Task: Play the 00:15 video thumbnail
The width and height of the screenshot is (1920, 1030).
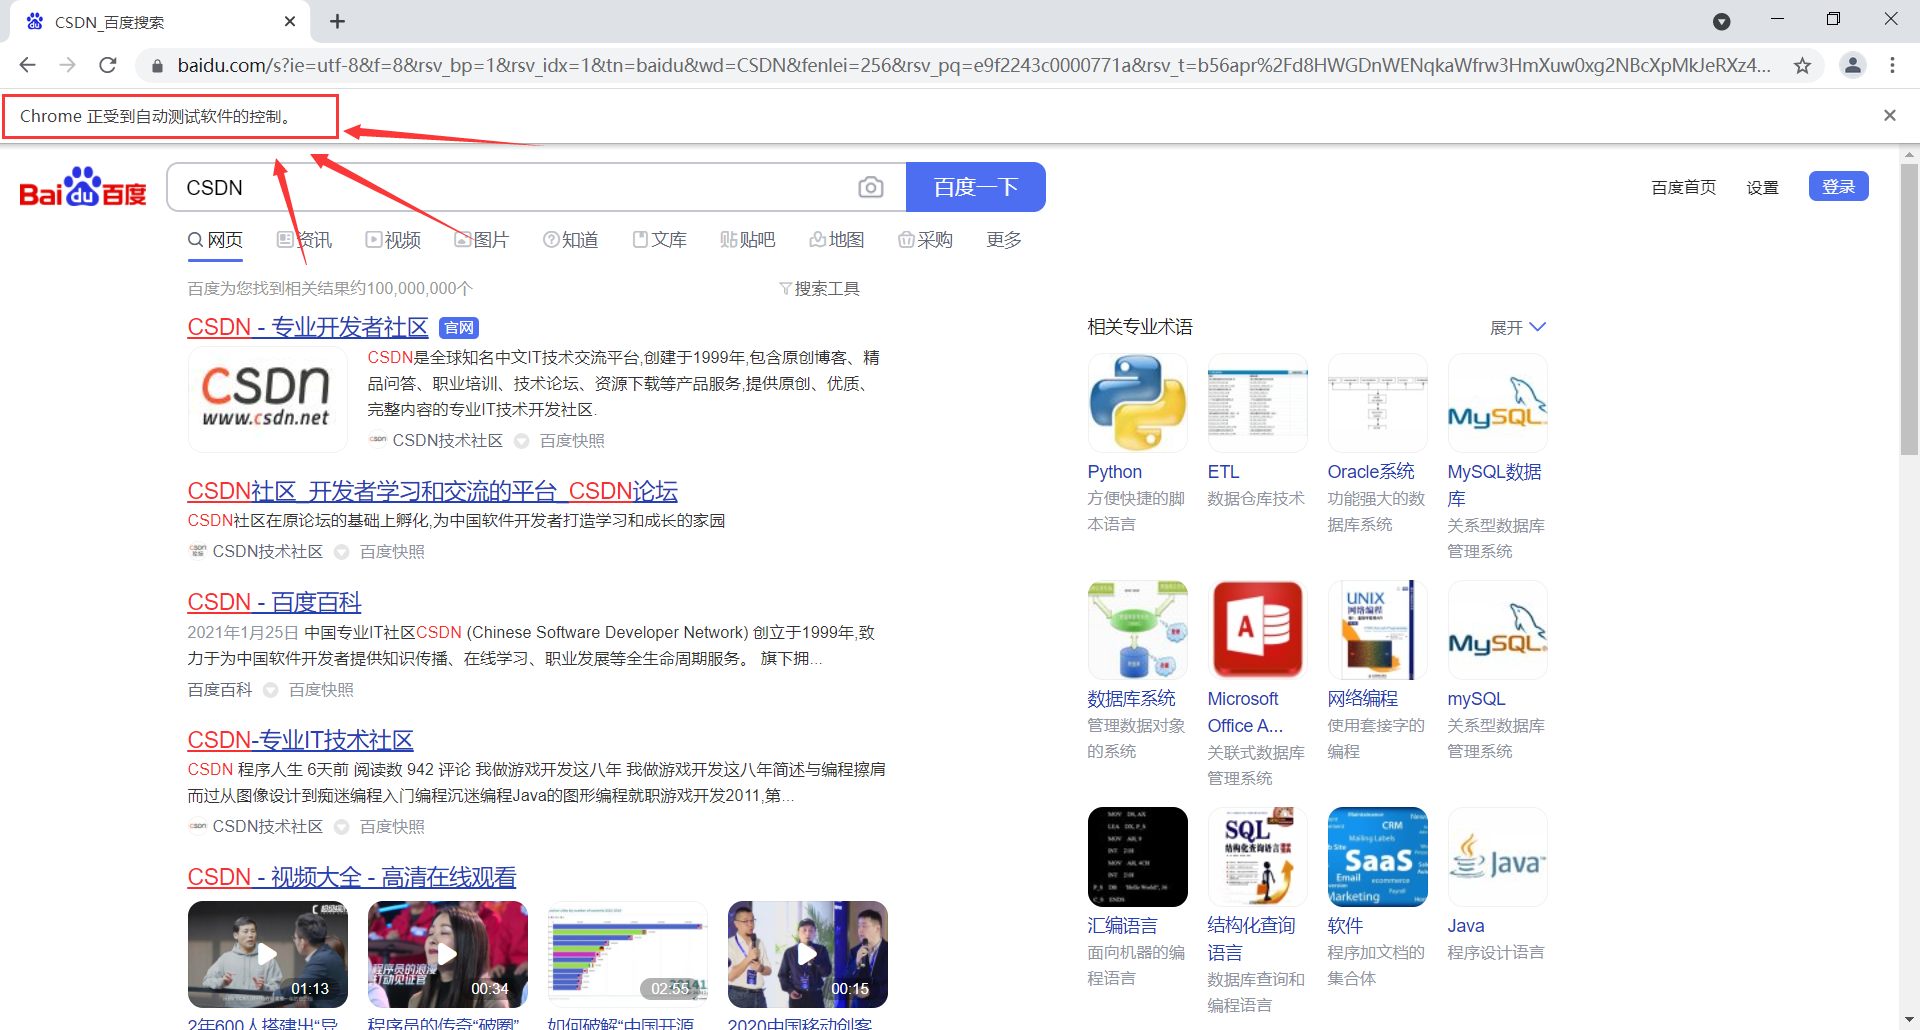Action: [807, 954]
